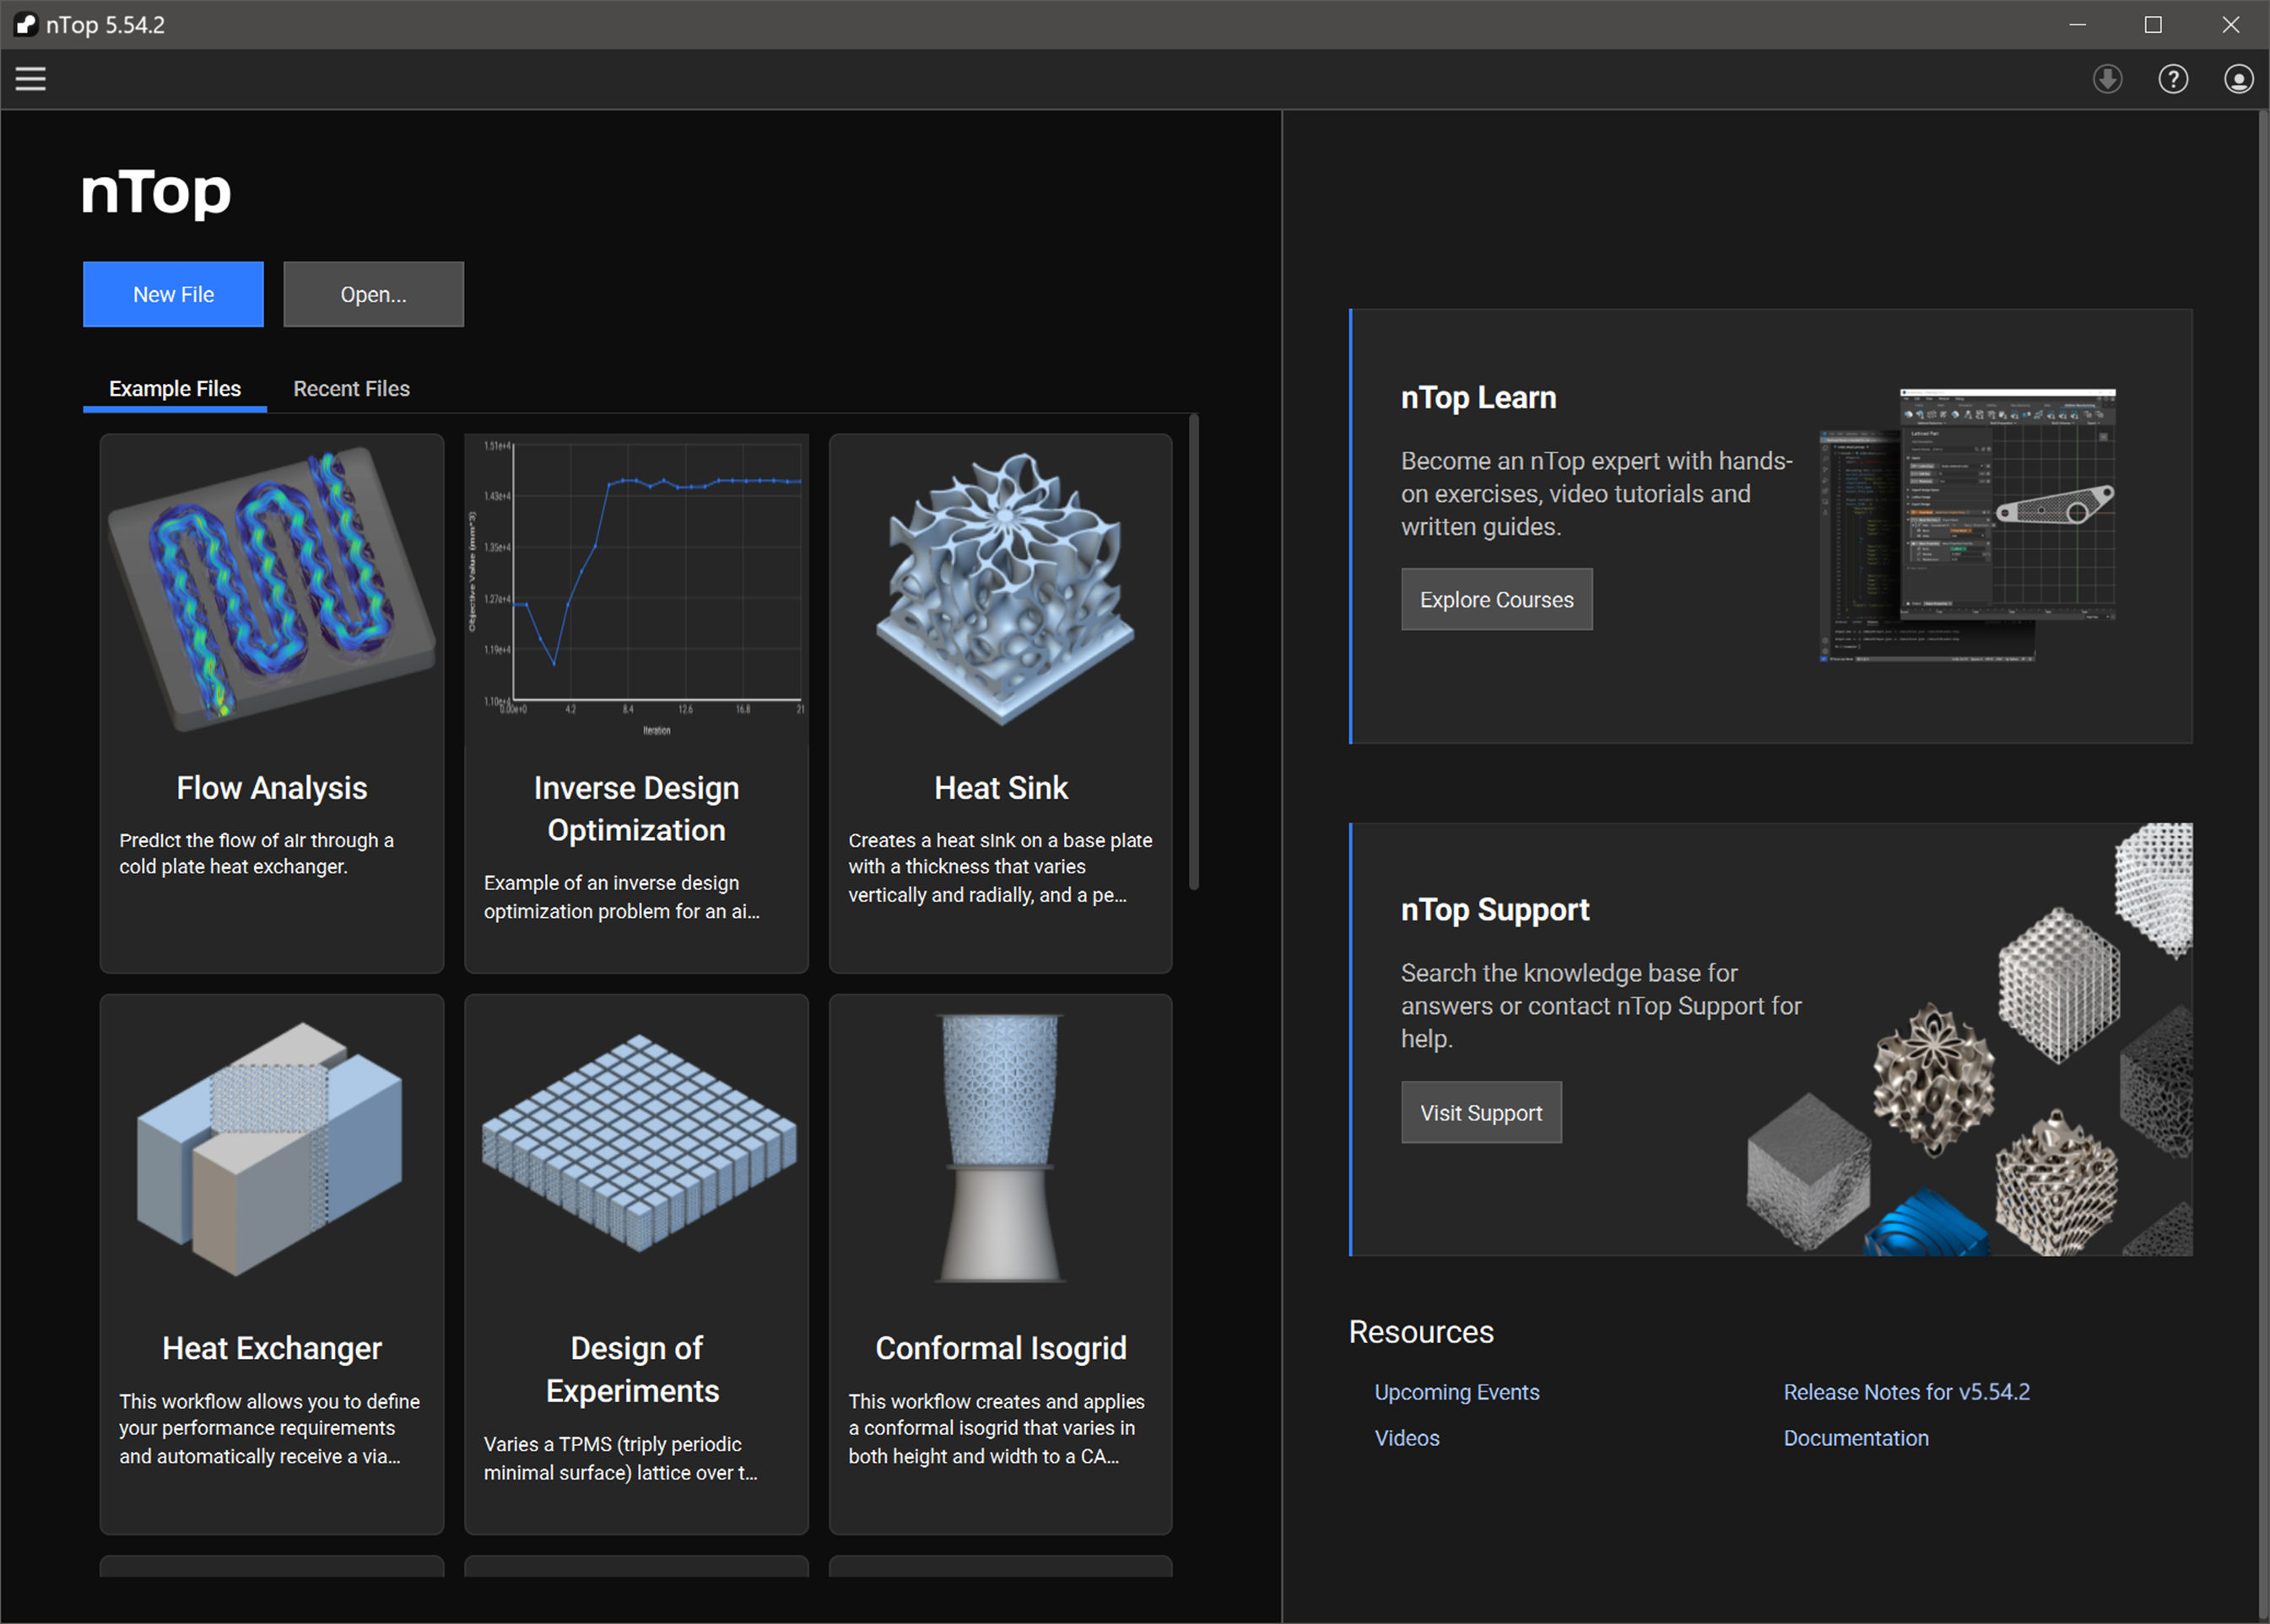Image resolution: width=2270 pixels, height=1624 pixels.
Task: Switch to the Example Files tab
Action: coord(175,389)
